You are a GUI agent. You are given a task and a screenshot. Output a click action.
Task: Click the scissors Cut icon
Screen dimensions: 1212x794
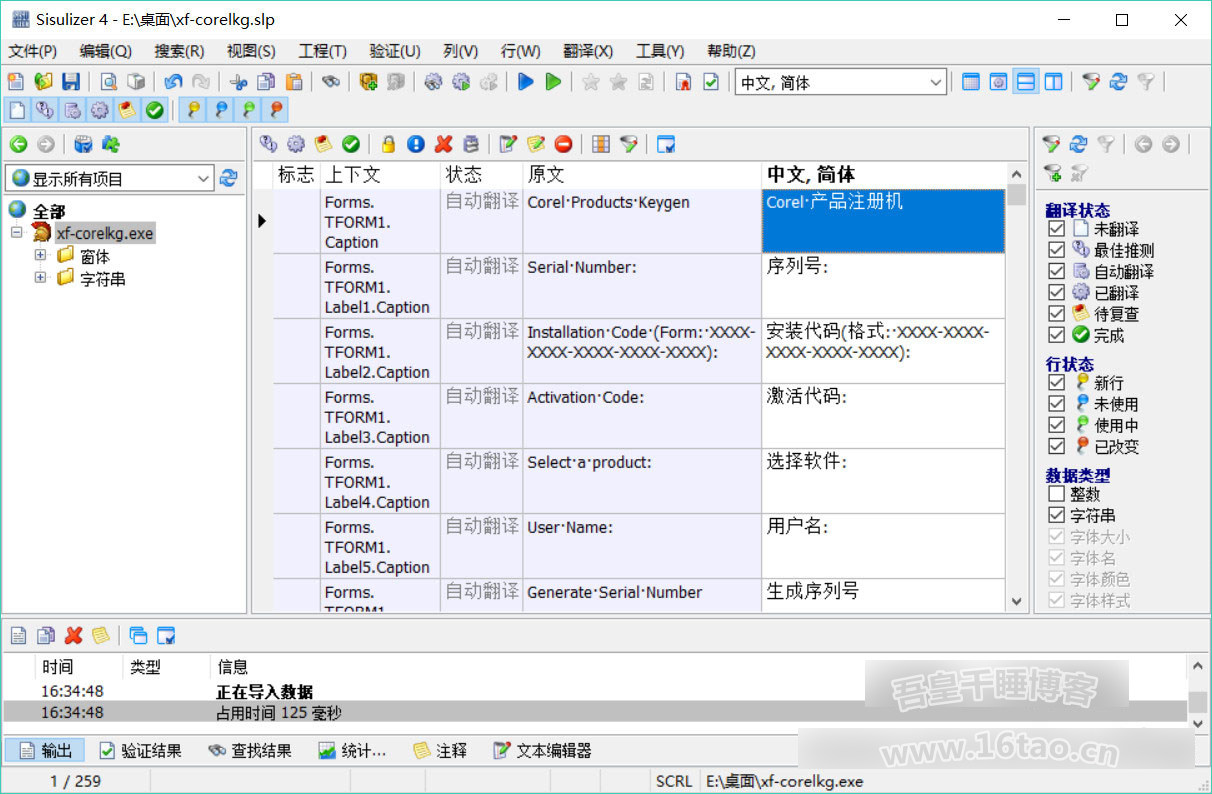pos(238,82)
